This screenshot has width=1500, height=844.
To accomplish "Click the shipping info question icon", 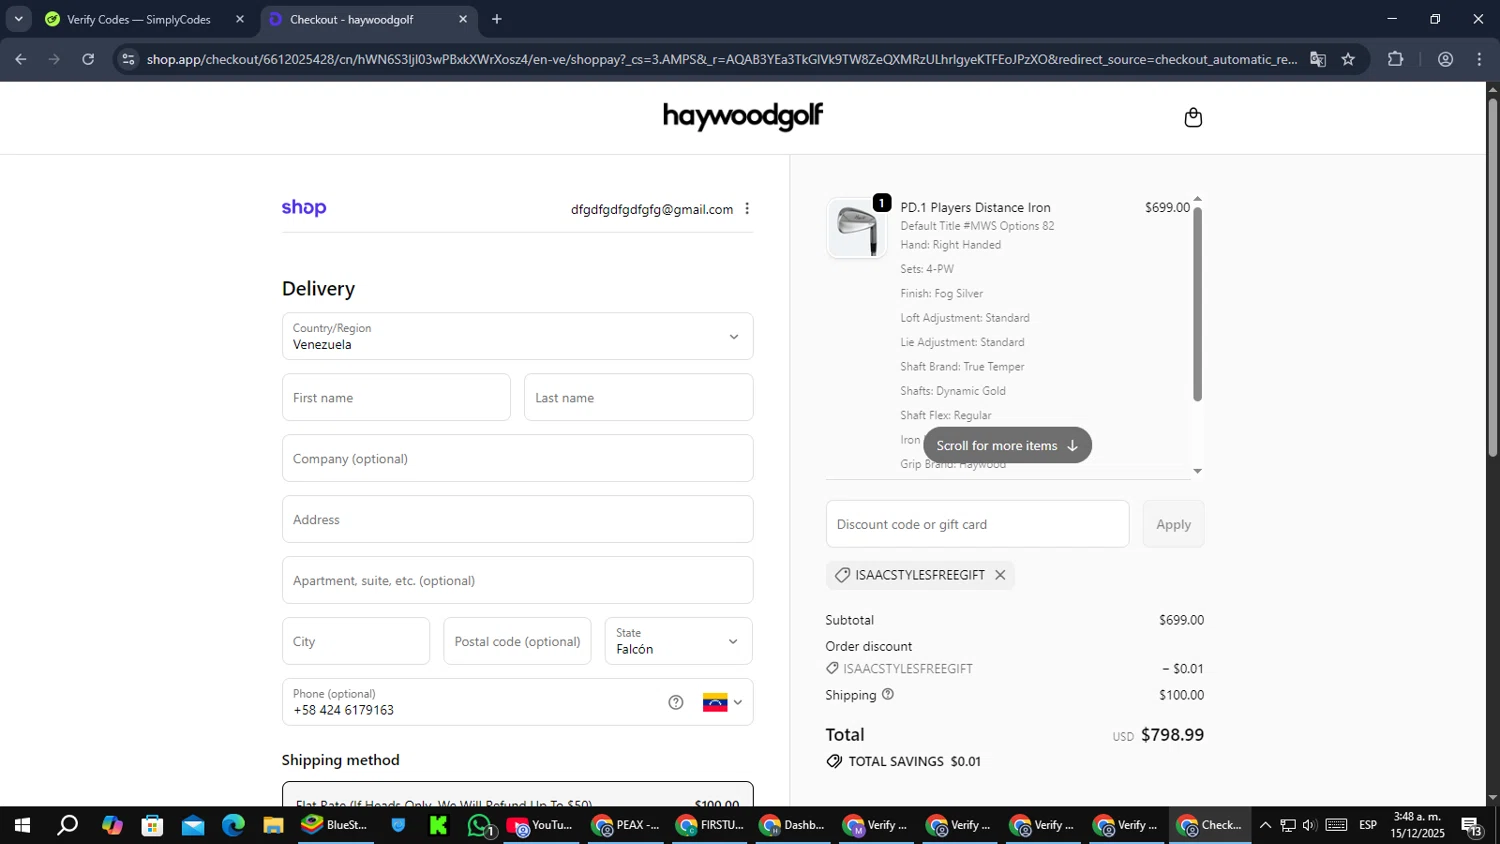I will click(888, 694).
